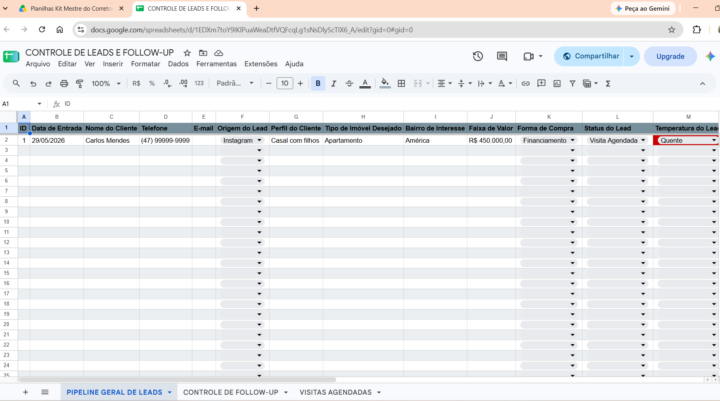Collapse the toolbar with chevron
Screen dimensions: 720x401
coord(703,84)
